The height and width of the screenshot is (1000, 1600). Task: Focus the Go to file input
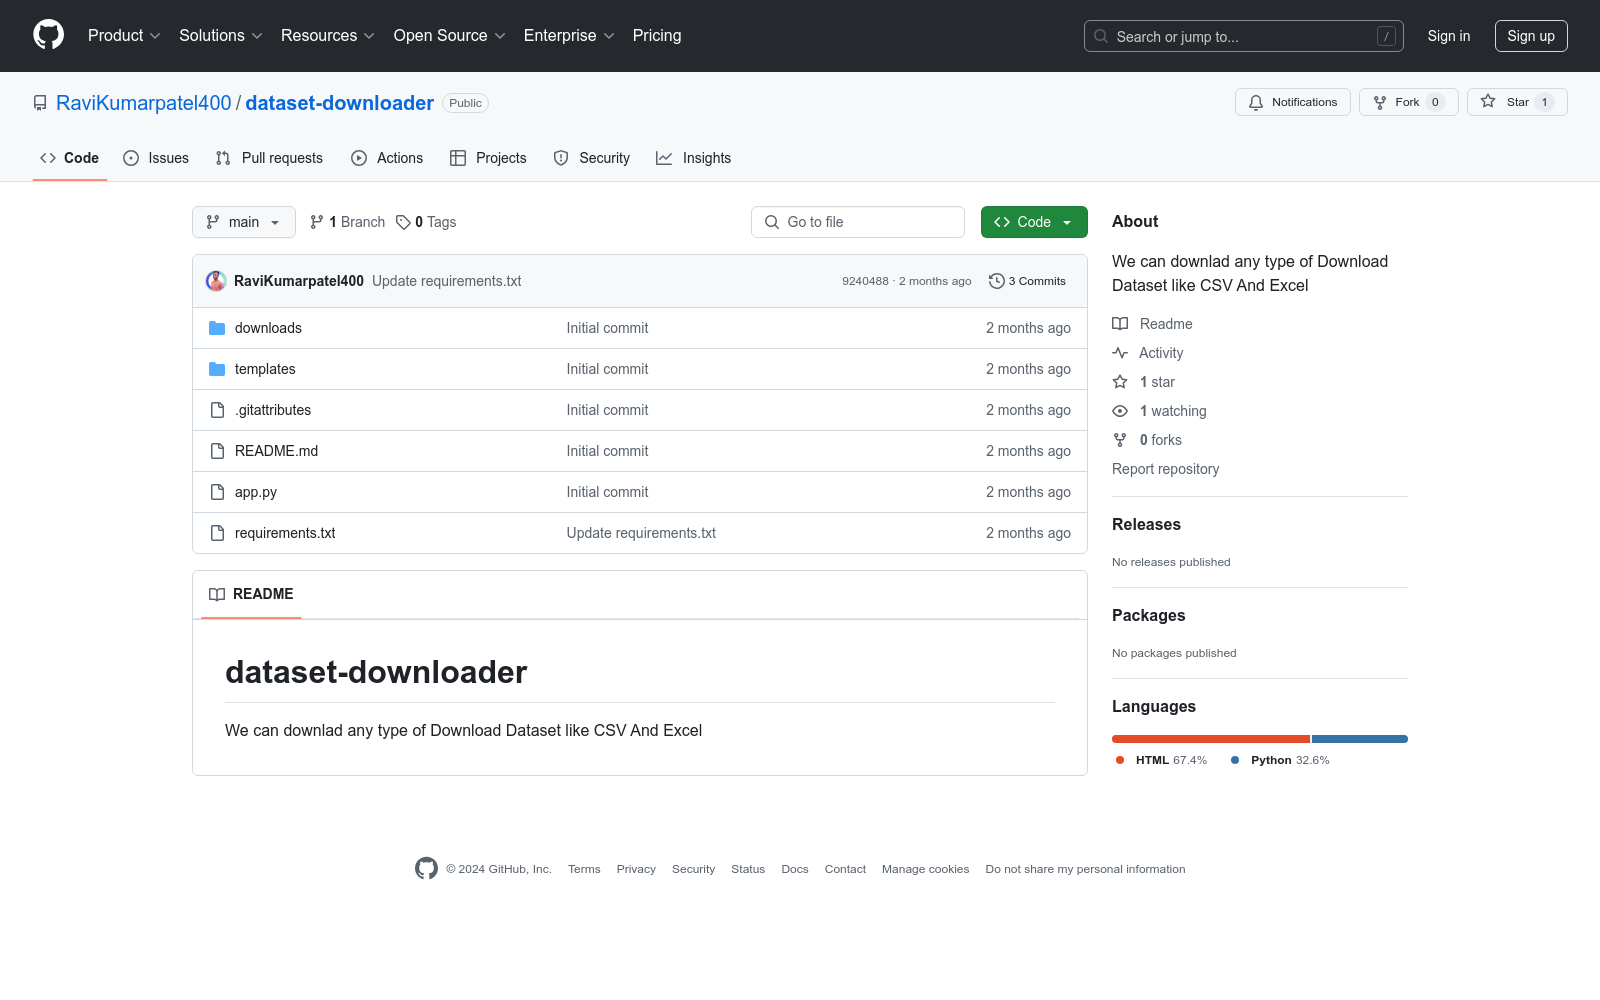coord(858,222)
